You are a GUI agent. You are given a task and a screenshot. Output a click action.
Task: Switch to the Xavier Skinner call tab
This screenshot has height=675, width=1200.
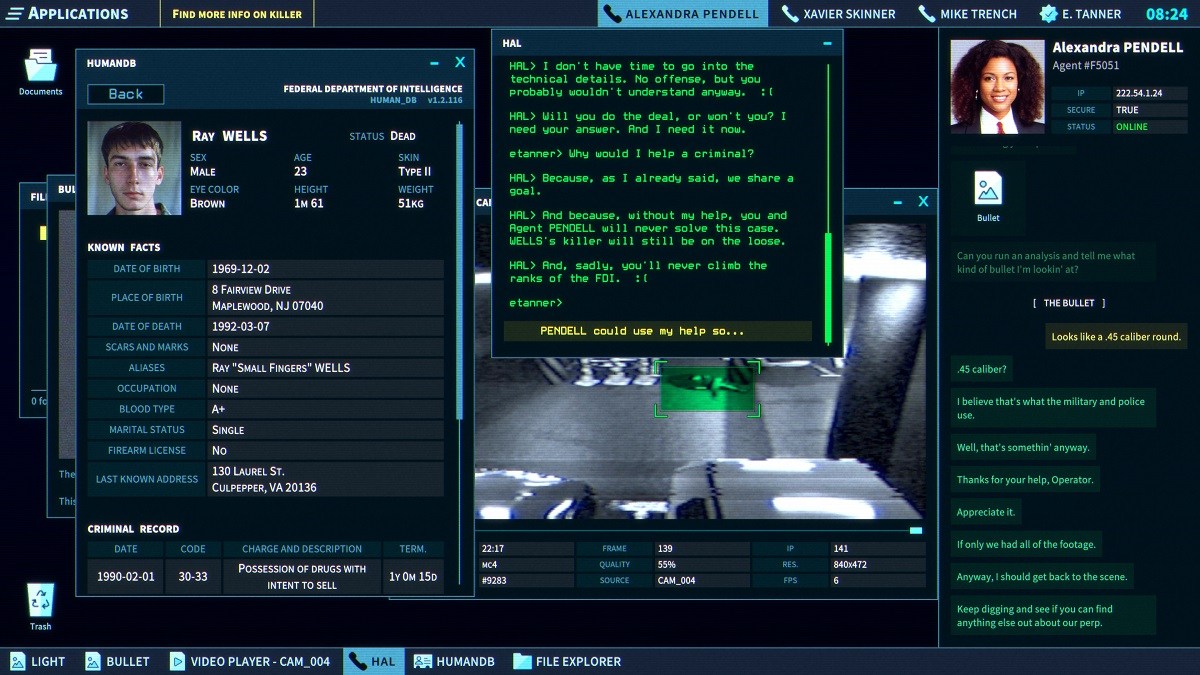tap(840, 14)
